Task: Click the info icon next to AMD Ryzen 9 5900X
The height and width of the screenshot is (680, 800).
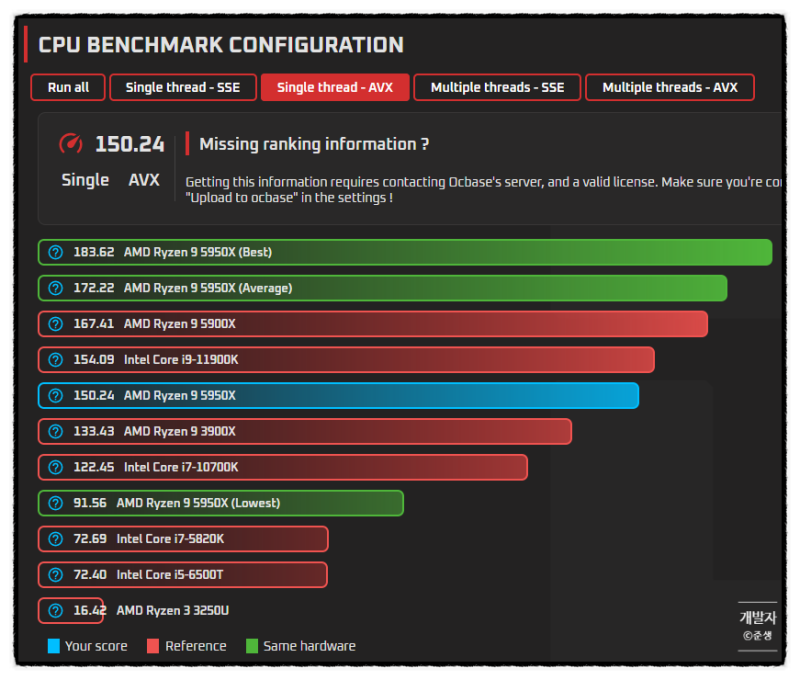Action: pos(54,324)
